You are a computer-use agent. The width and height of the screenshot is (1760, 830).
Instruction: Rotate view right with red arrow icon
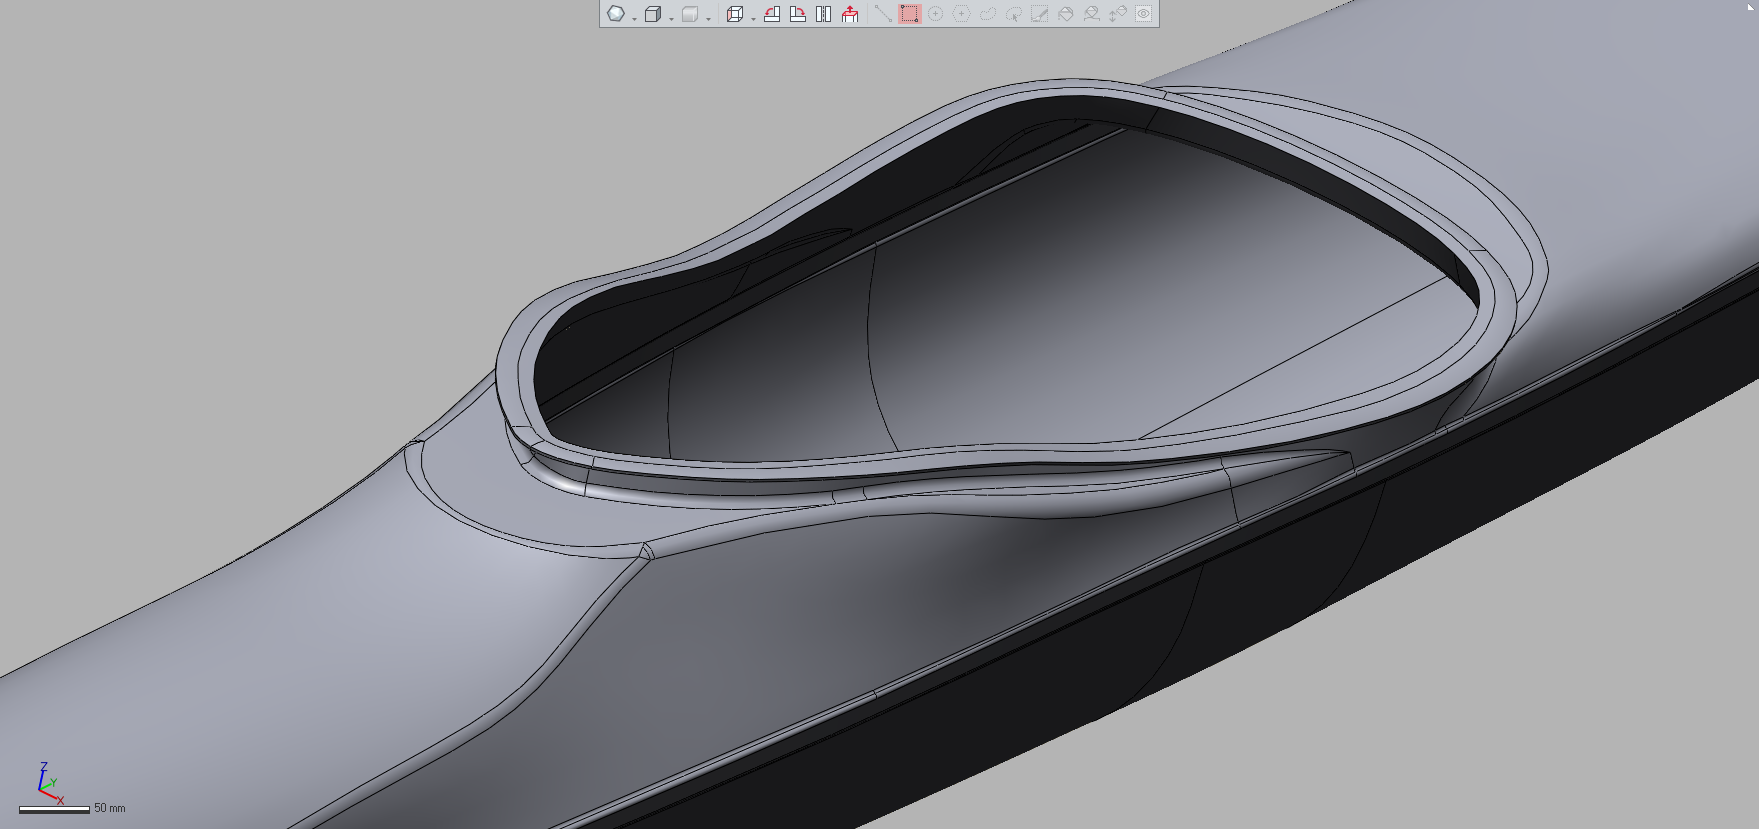(x=798, y=14)
